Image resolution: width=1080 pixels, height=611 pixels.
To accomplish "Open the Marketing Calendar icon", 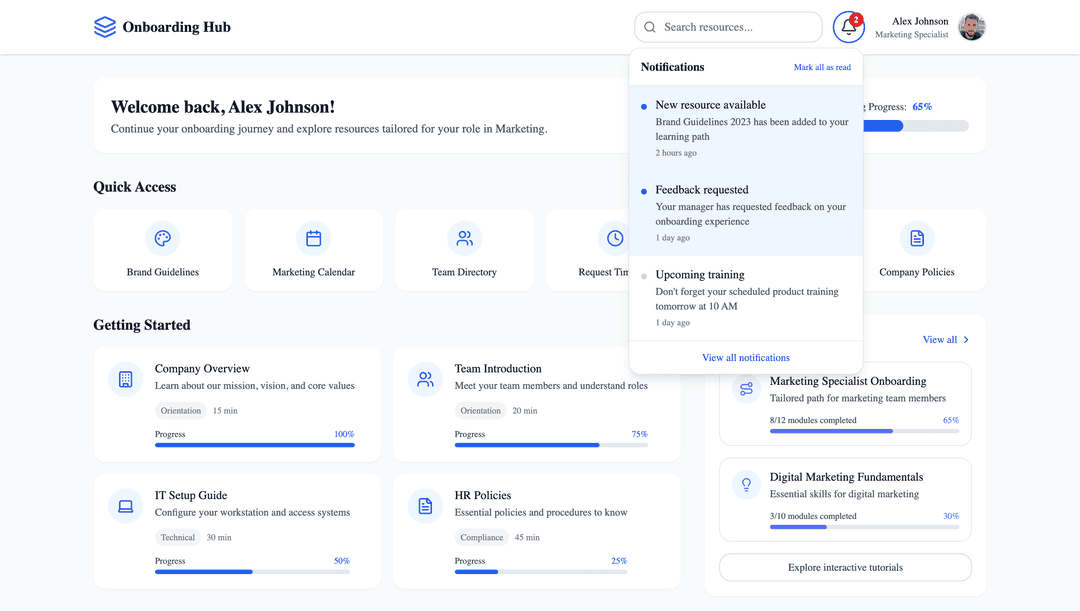I will pos(313,238).
